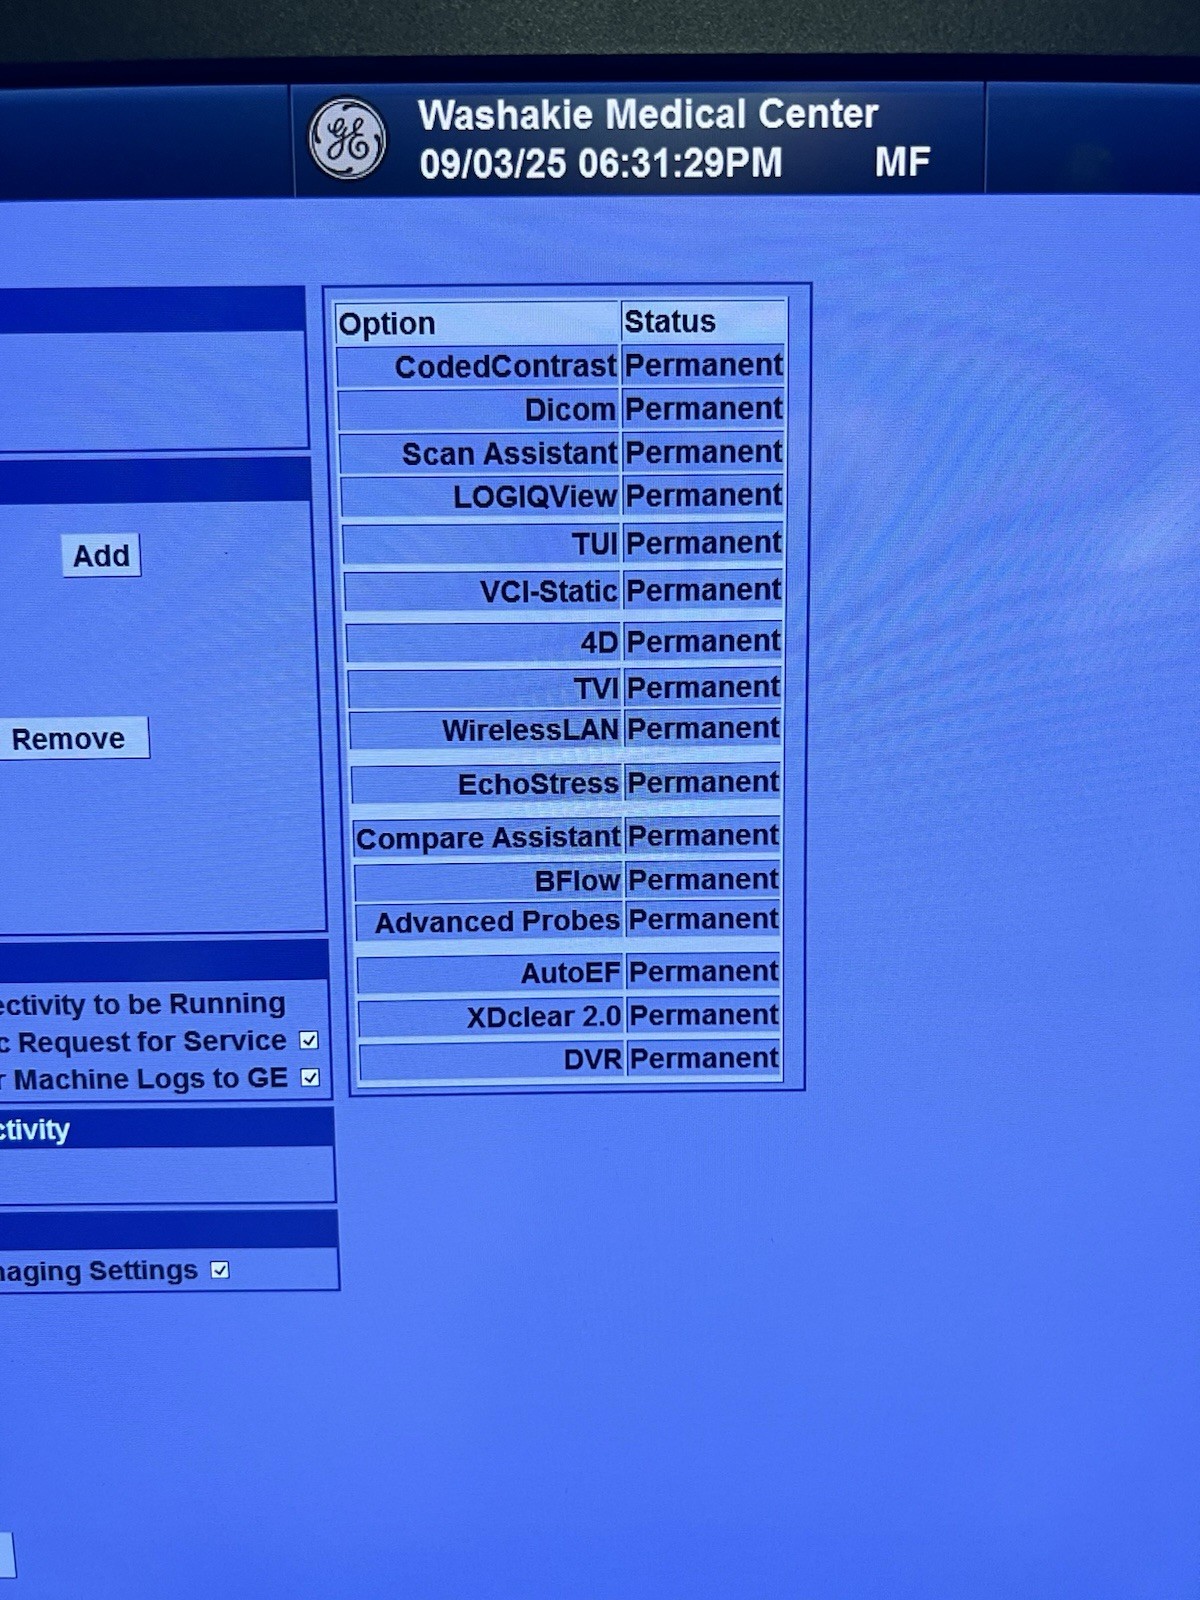
Task: Select the BFlow option row
Action: coord(569,881)
